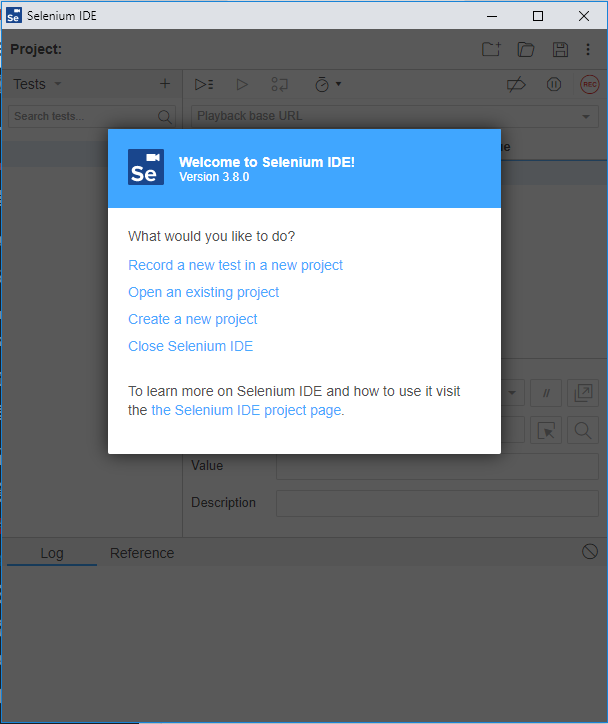Start recording with the REC button

(x=590, y=84)
